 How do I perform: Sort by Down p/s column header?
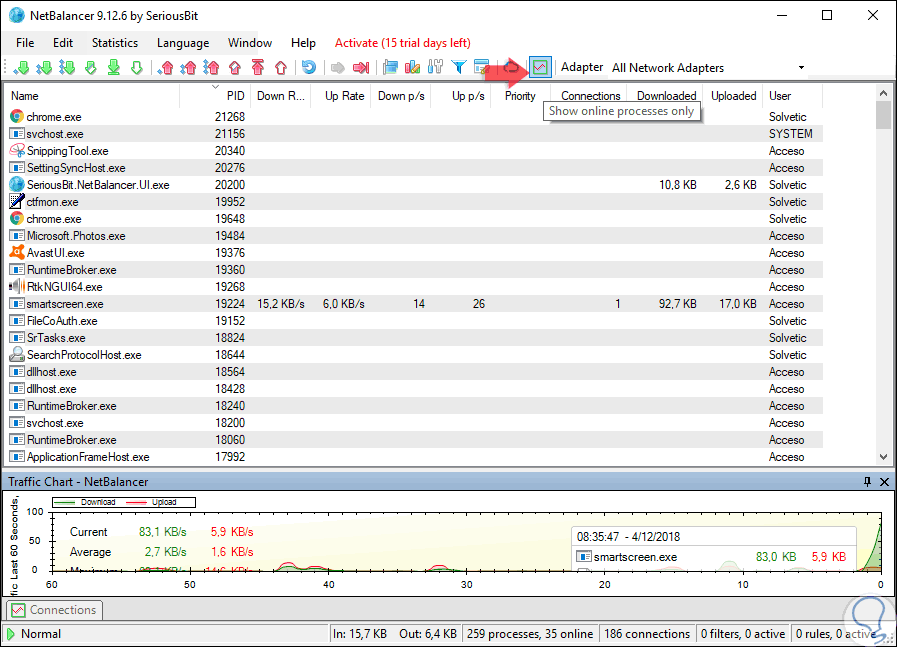pos(400,96)
